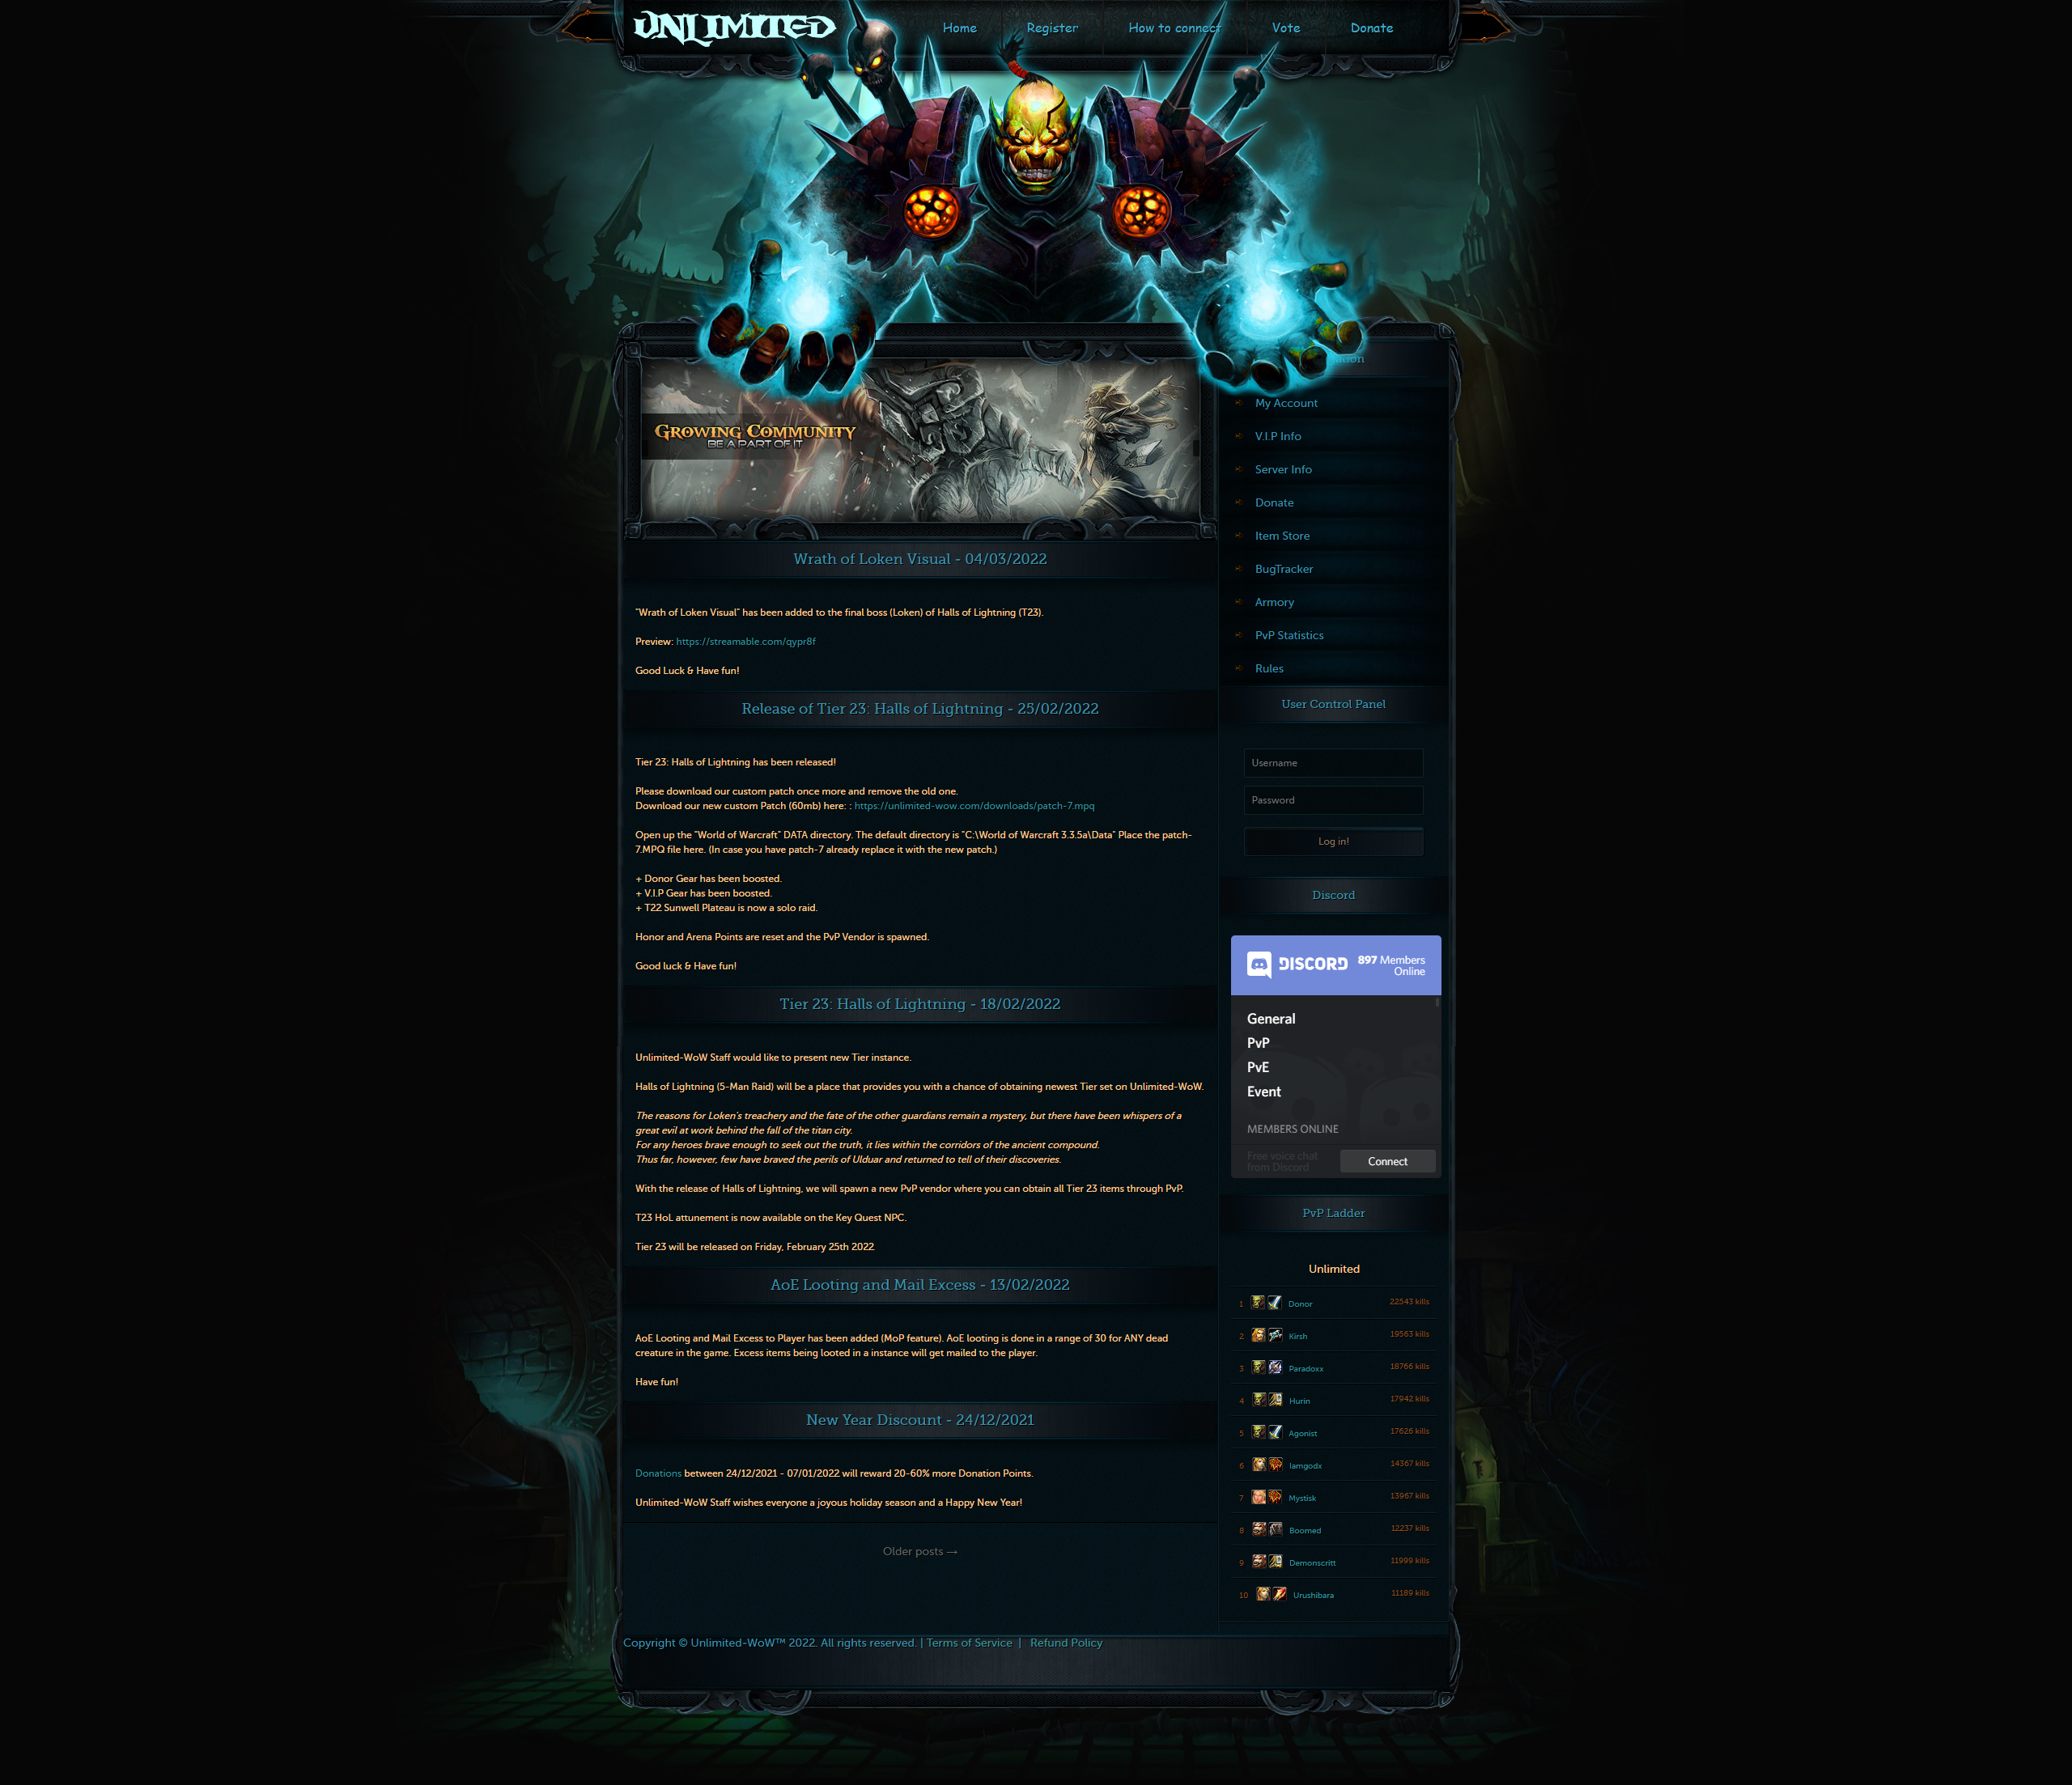Viewport: 2072px width, 1785px height.
Task: Click the Discord widget scrollbar
Action: click(x=1438, y=1002)
